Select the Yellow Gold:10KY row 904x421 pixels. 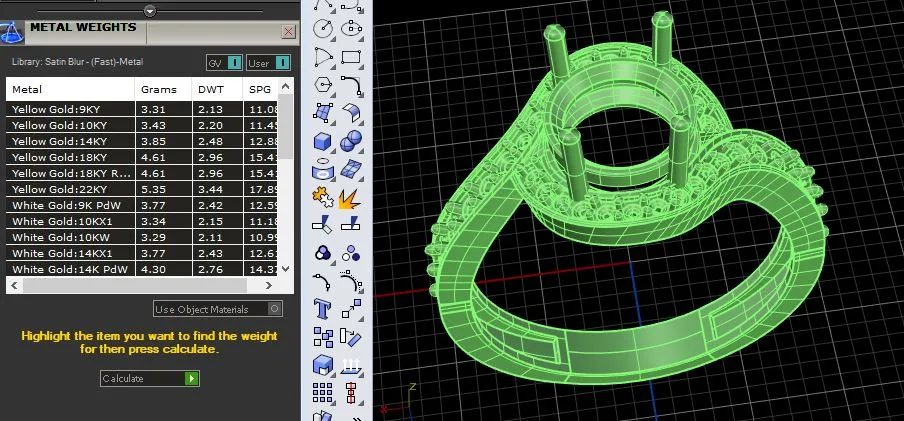pos(142,125)
